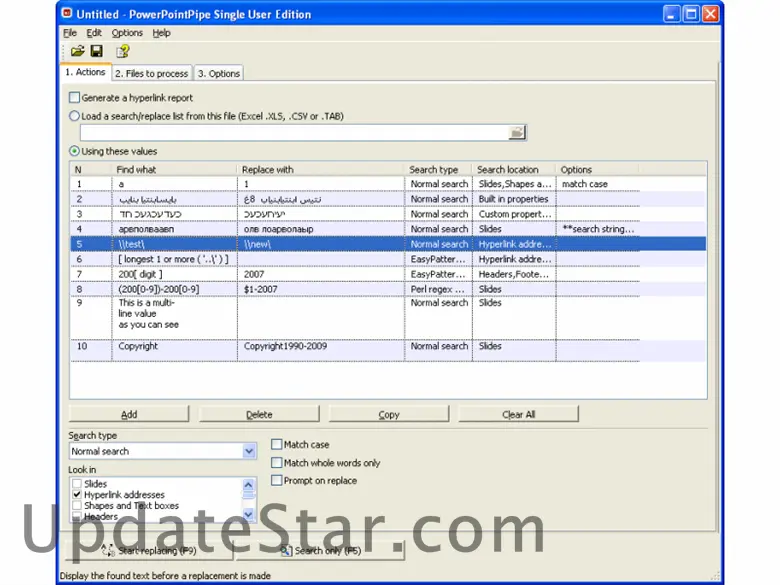This screenshot has height=585, width=780.
Task: Expand the Search type dropdown
Action: [249, 451]
